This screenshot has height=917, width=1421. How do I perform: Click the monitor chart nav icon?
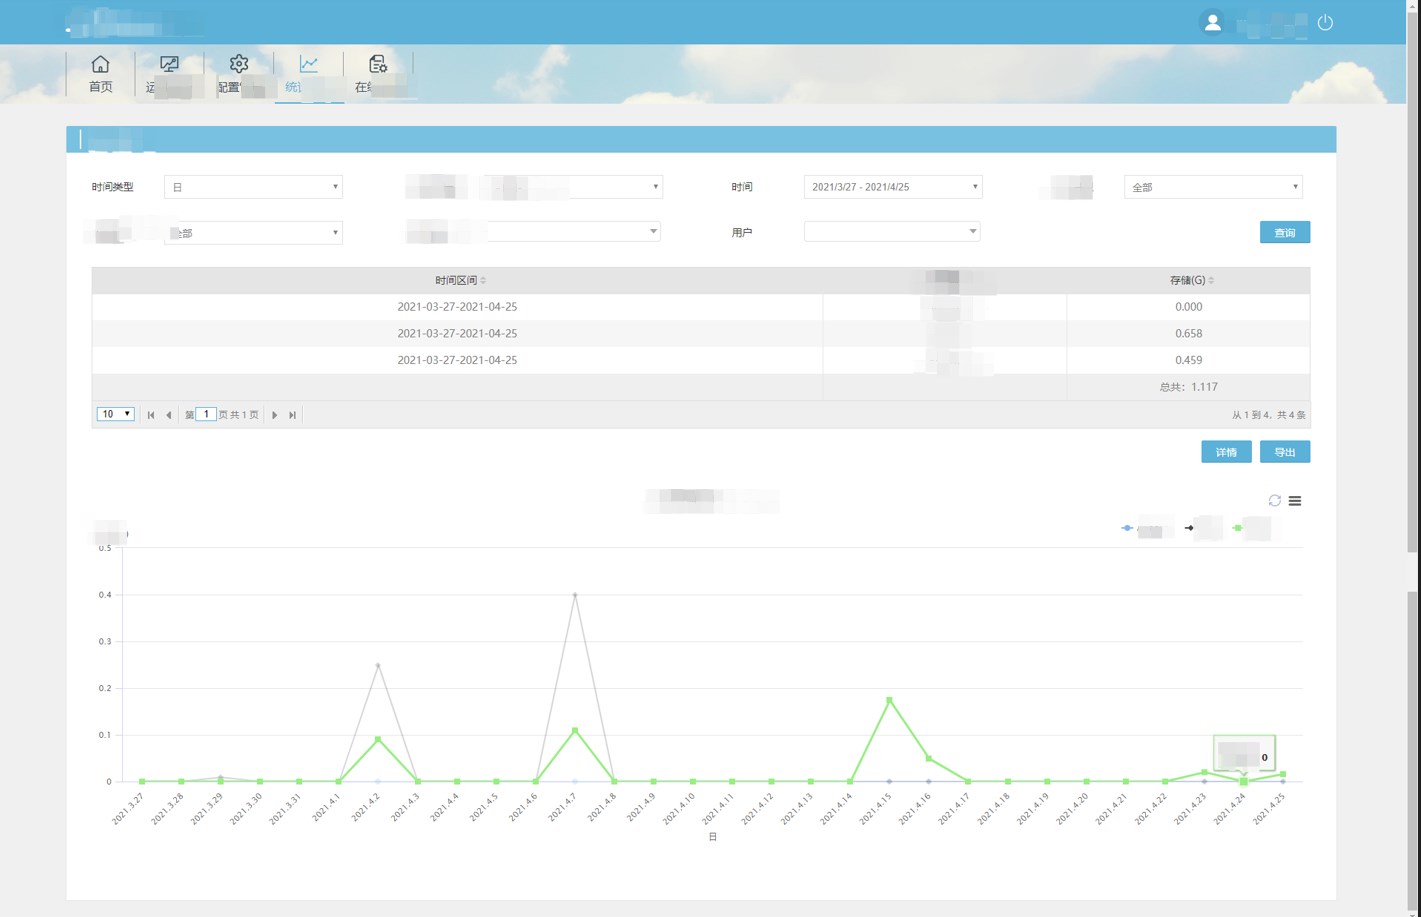coord(169,65)
